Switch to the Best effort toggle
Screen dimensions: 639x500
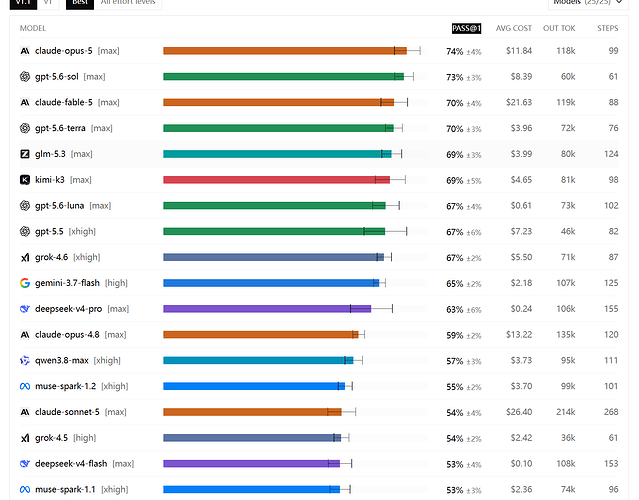80,3
